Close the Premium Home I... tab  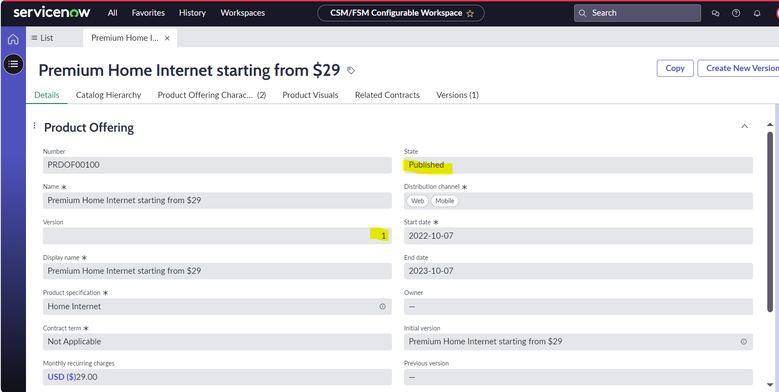(x=167, y=38)
